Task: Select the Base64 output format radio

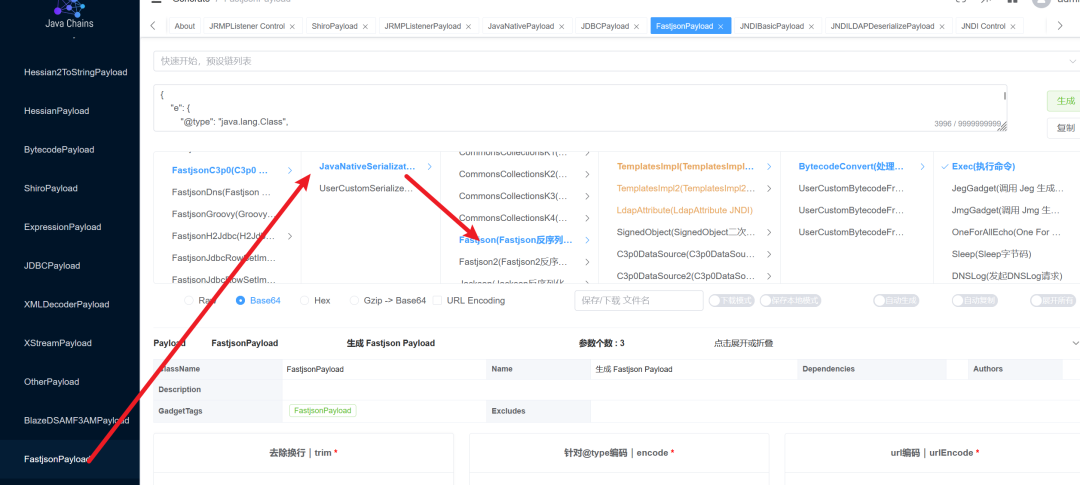Action: (x=240, y=300)
